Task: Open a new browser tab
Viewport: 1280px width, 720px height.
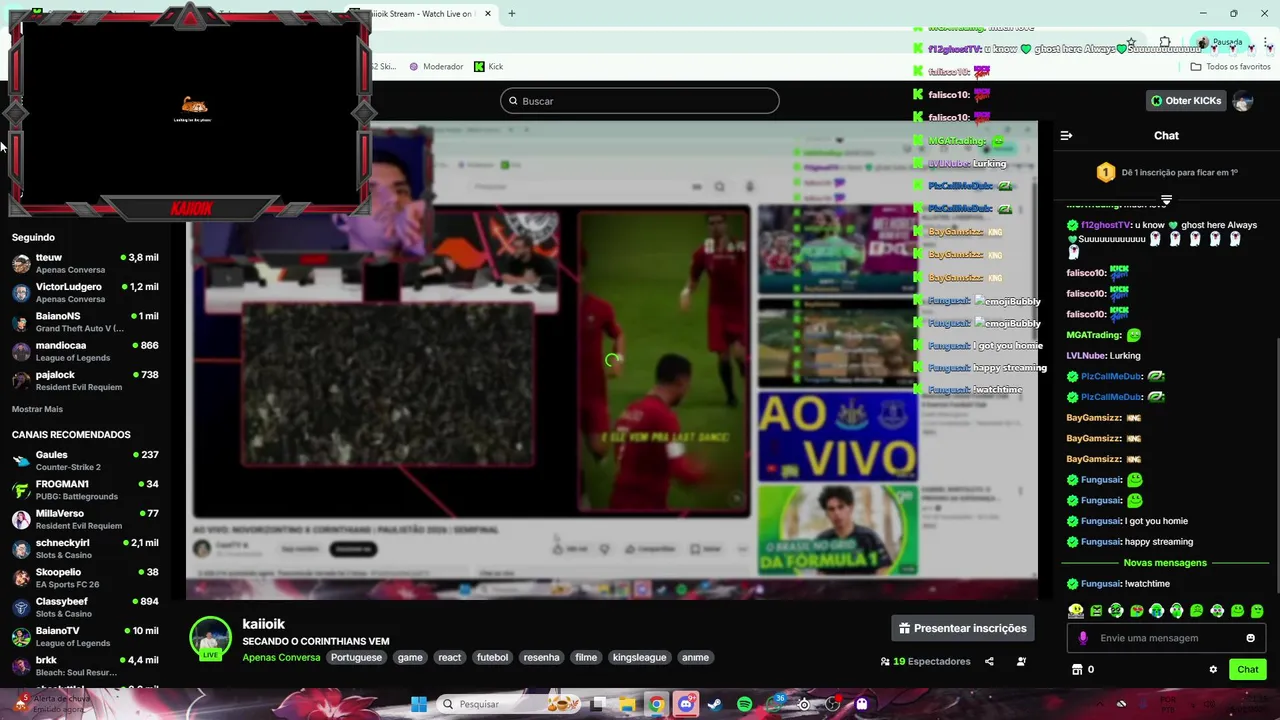Action: pos(511,13)
